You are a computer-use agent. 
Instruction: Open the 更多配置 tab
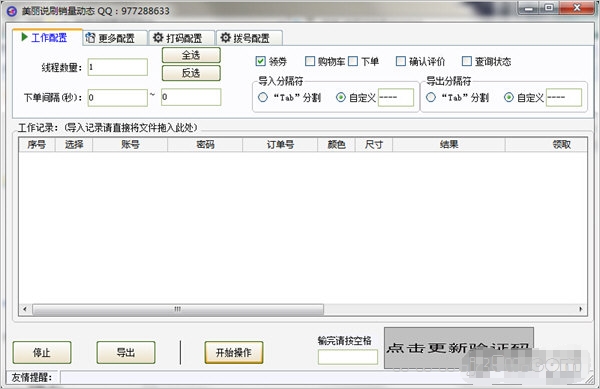point(115,38)
